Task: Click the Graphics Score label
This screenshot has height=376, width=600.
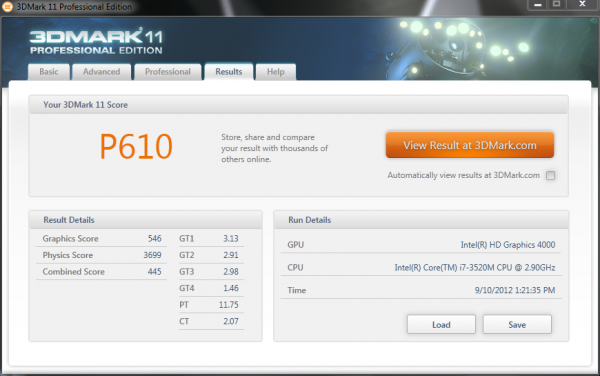Action: tap(70, 239)
